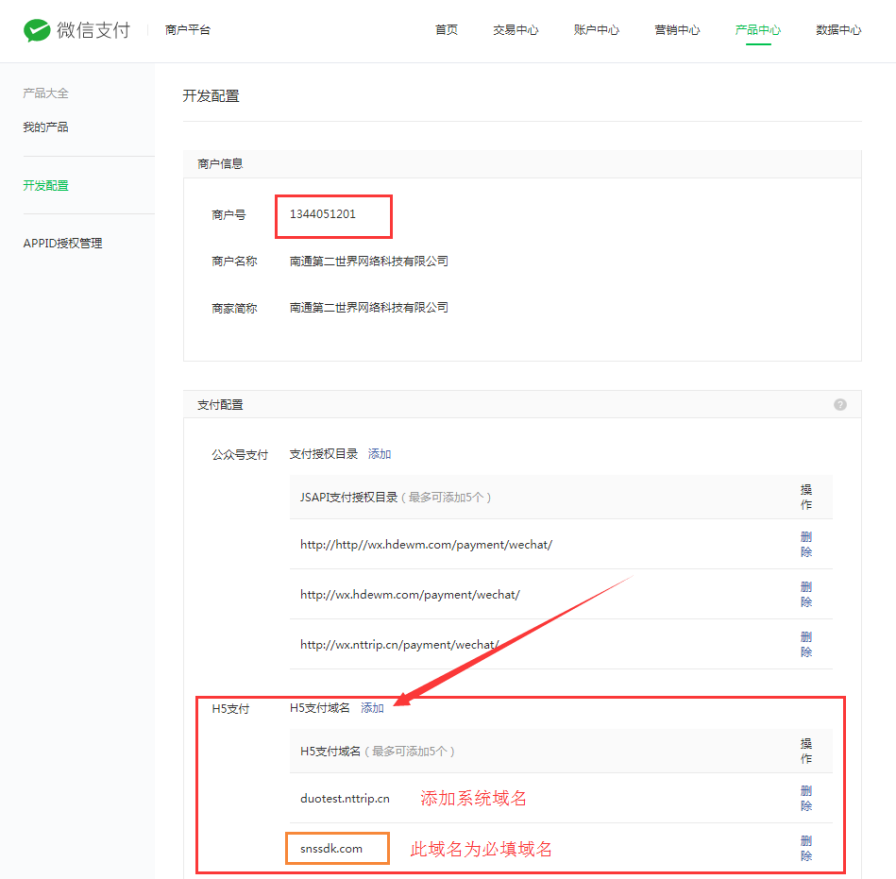
Task: Open 我的产品 in the sidebar
Action: point(46,127)
